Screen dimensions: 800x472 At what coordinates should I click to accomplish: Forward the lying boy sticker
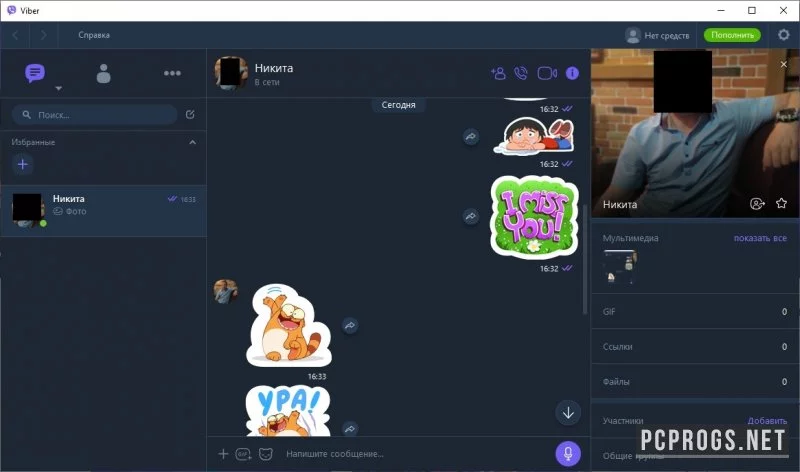pos(471,136)
